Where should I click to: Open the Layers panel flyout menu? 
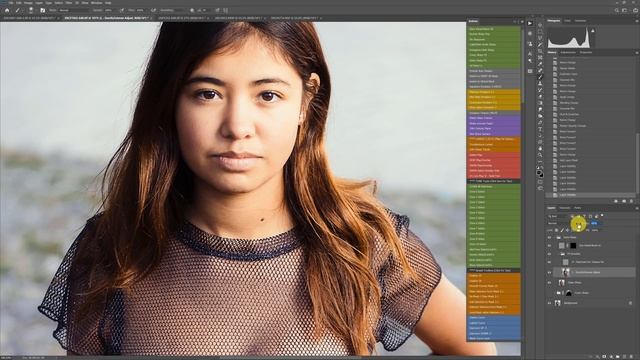[x=637, y=208]
